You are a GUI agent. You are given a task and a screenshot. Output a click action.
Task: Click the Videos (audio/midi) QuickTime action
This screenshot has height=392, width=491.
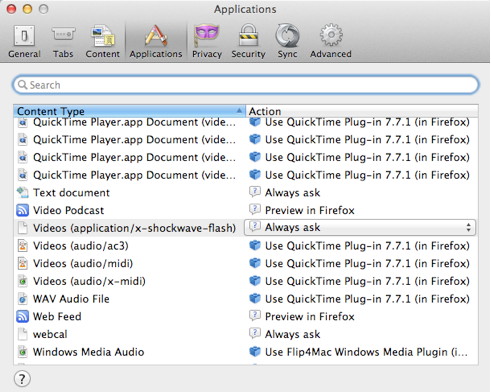pos(367,263)
